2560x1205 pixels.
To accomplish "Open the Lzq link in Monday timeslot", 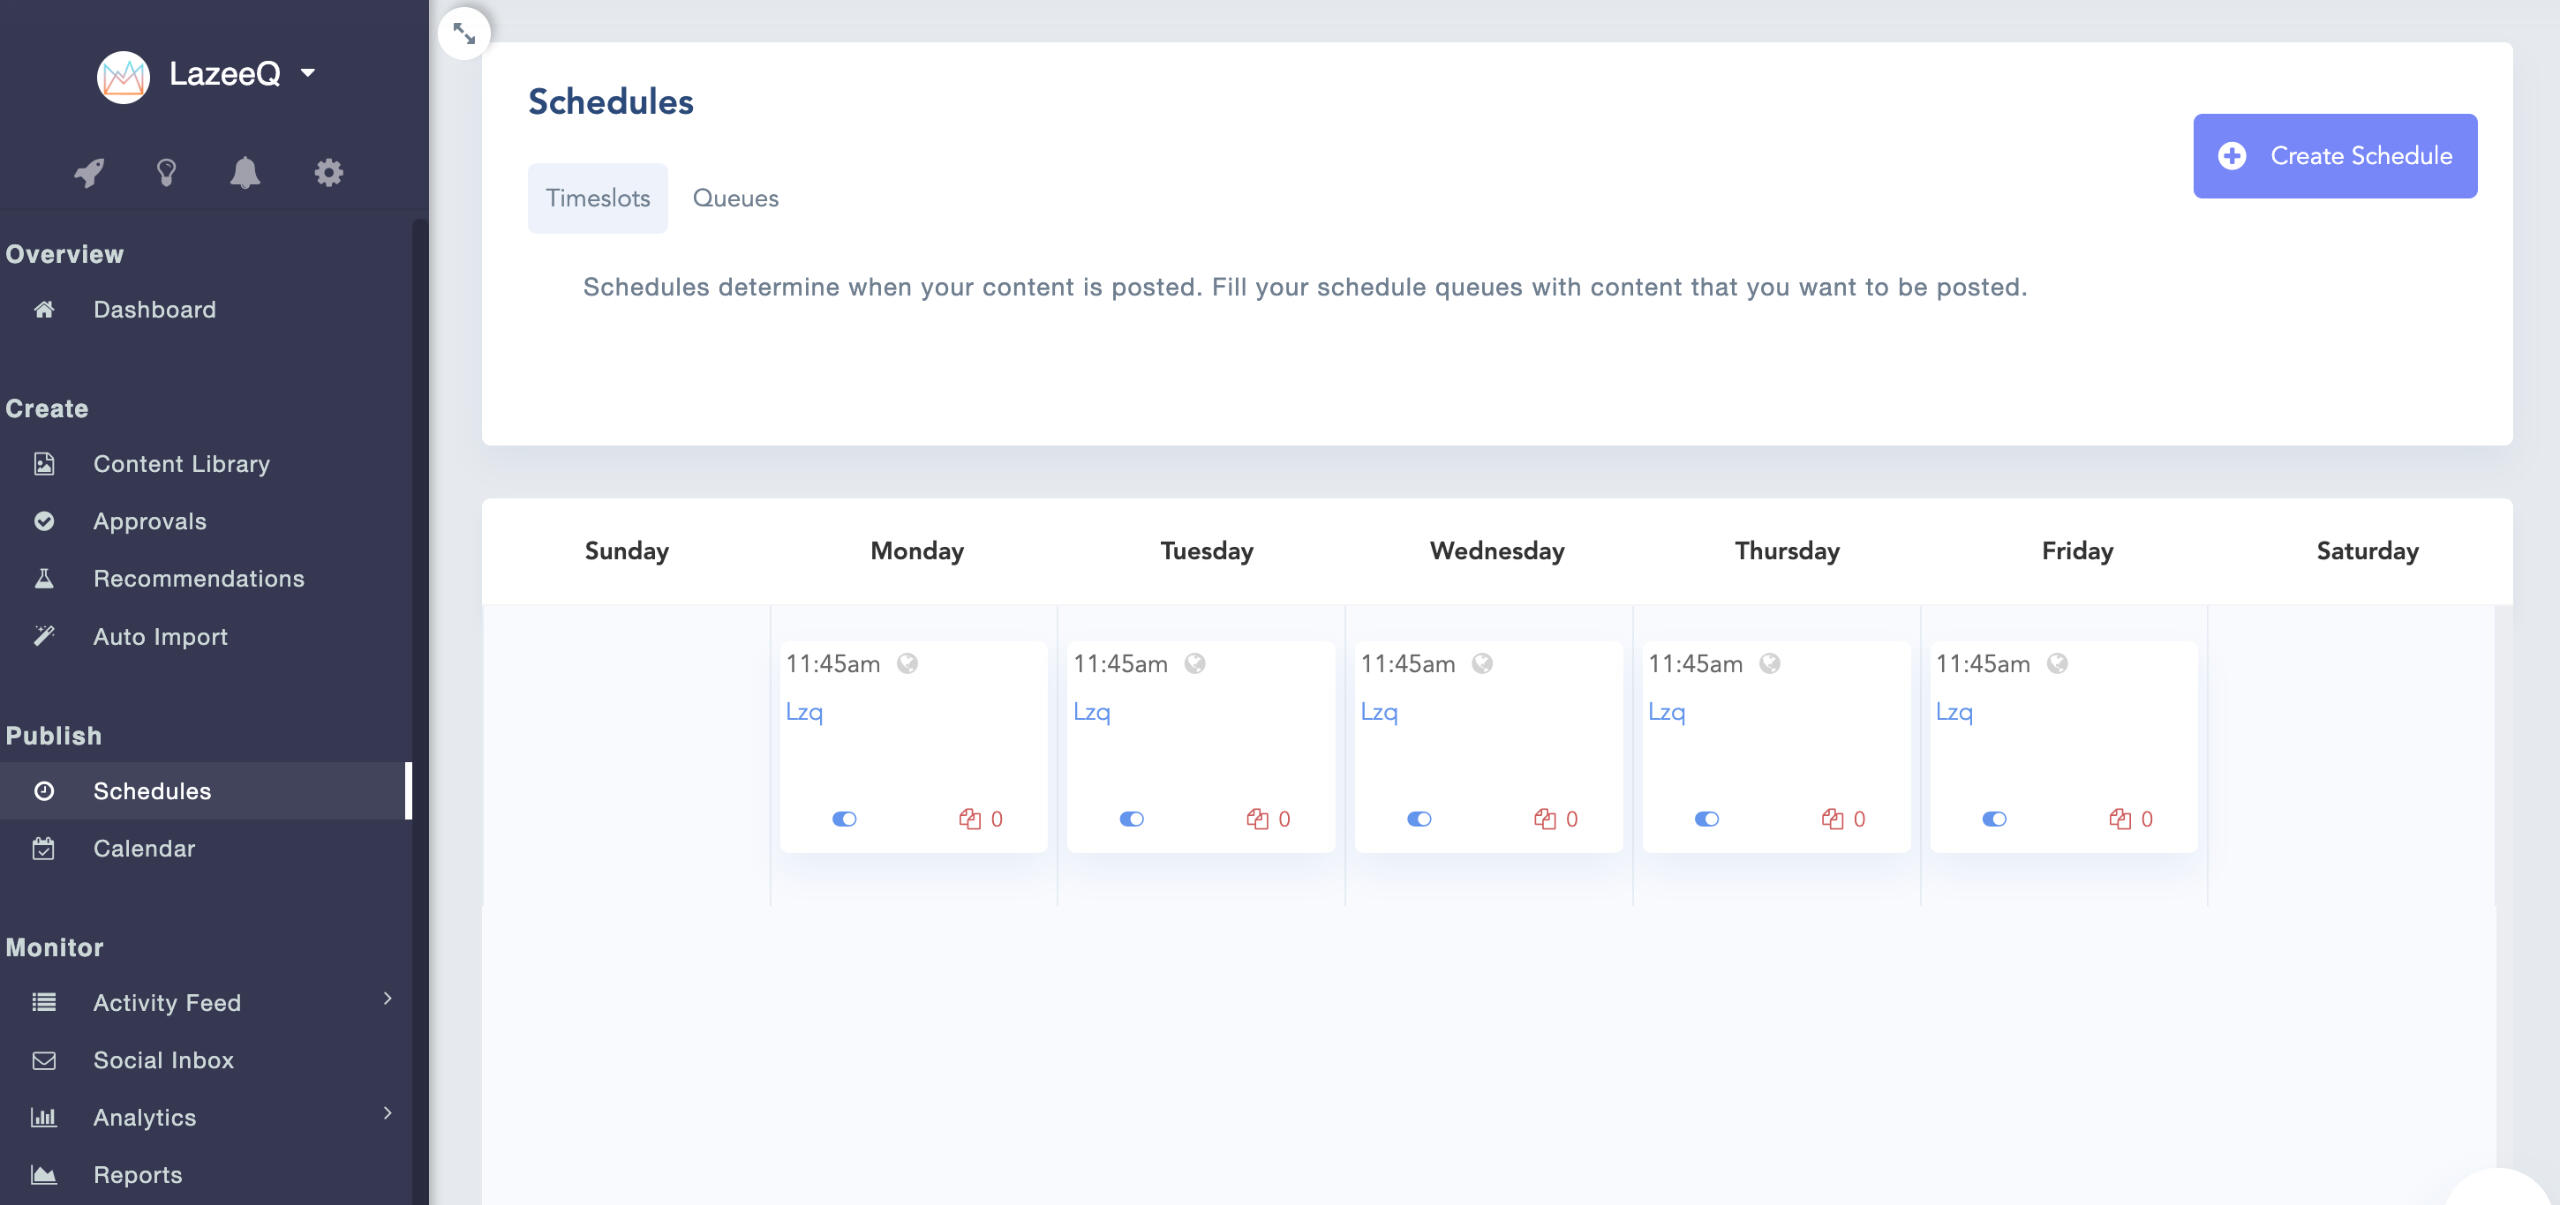I will pyautogui.click(x=804, y=712).
